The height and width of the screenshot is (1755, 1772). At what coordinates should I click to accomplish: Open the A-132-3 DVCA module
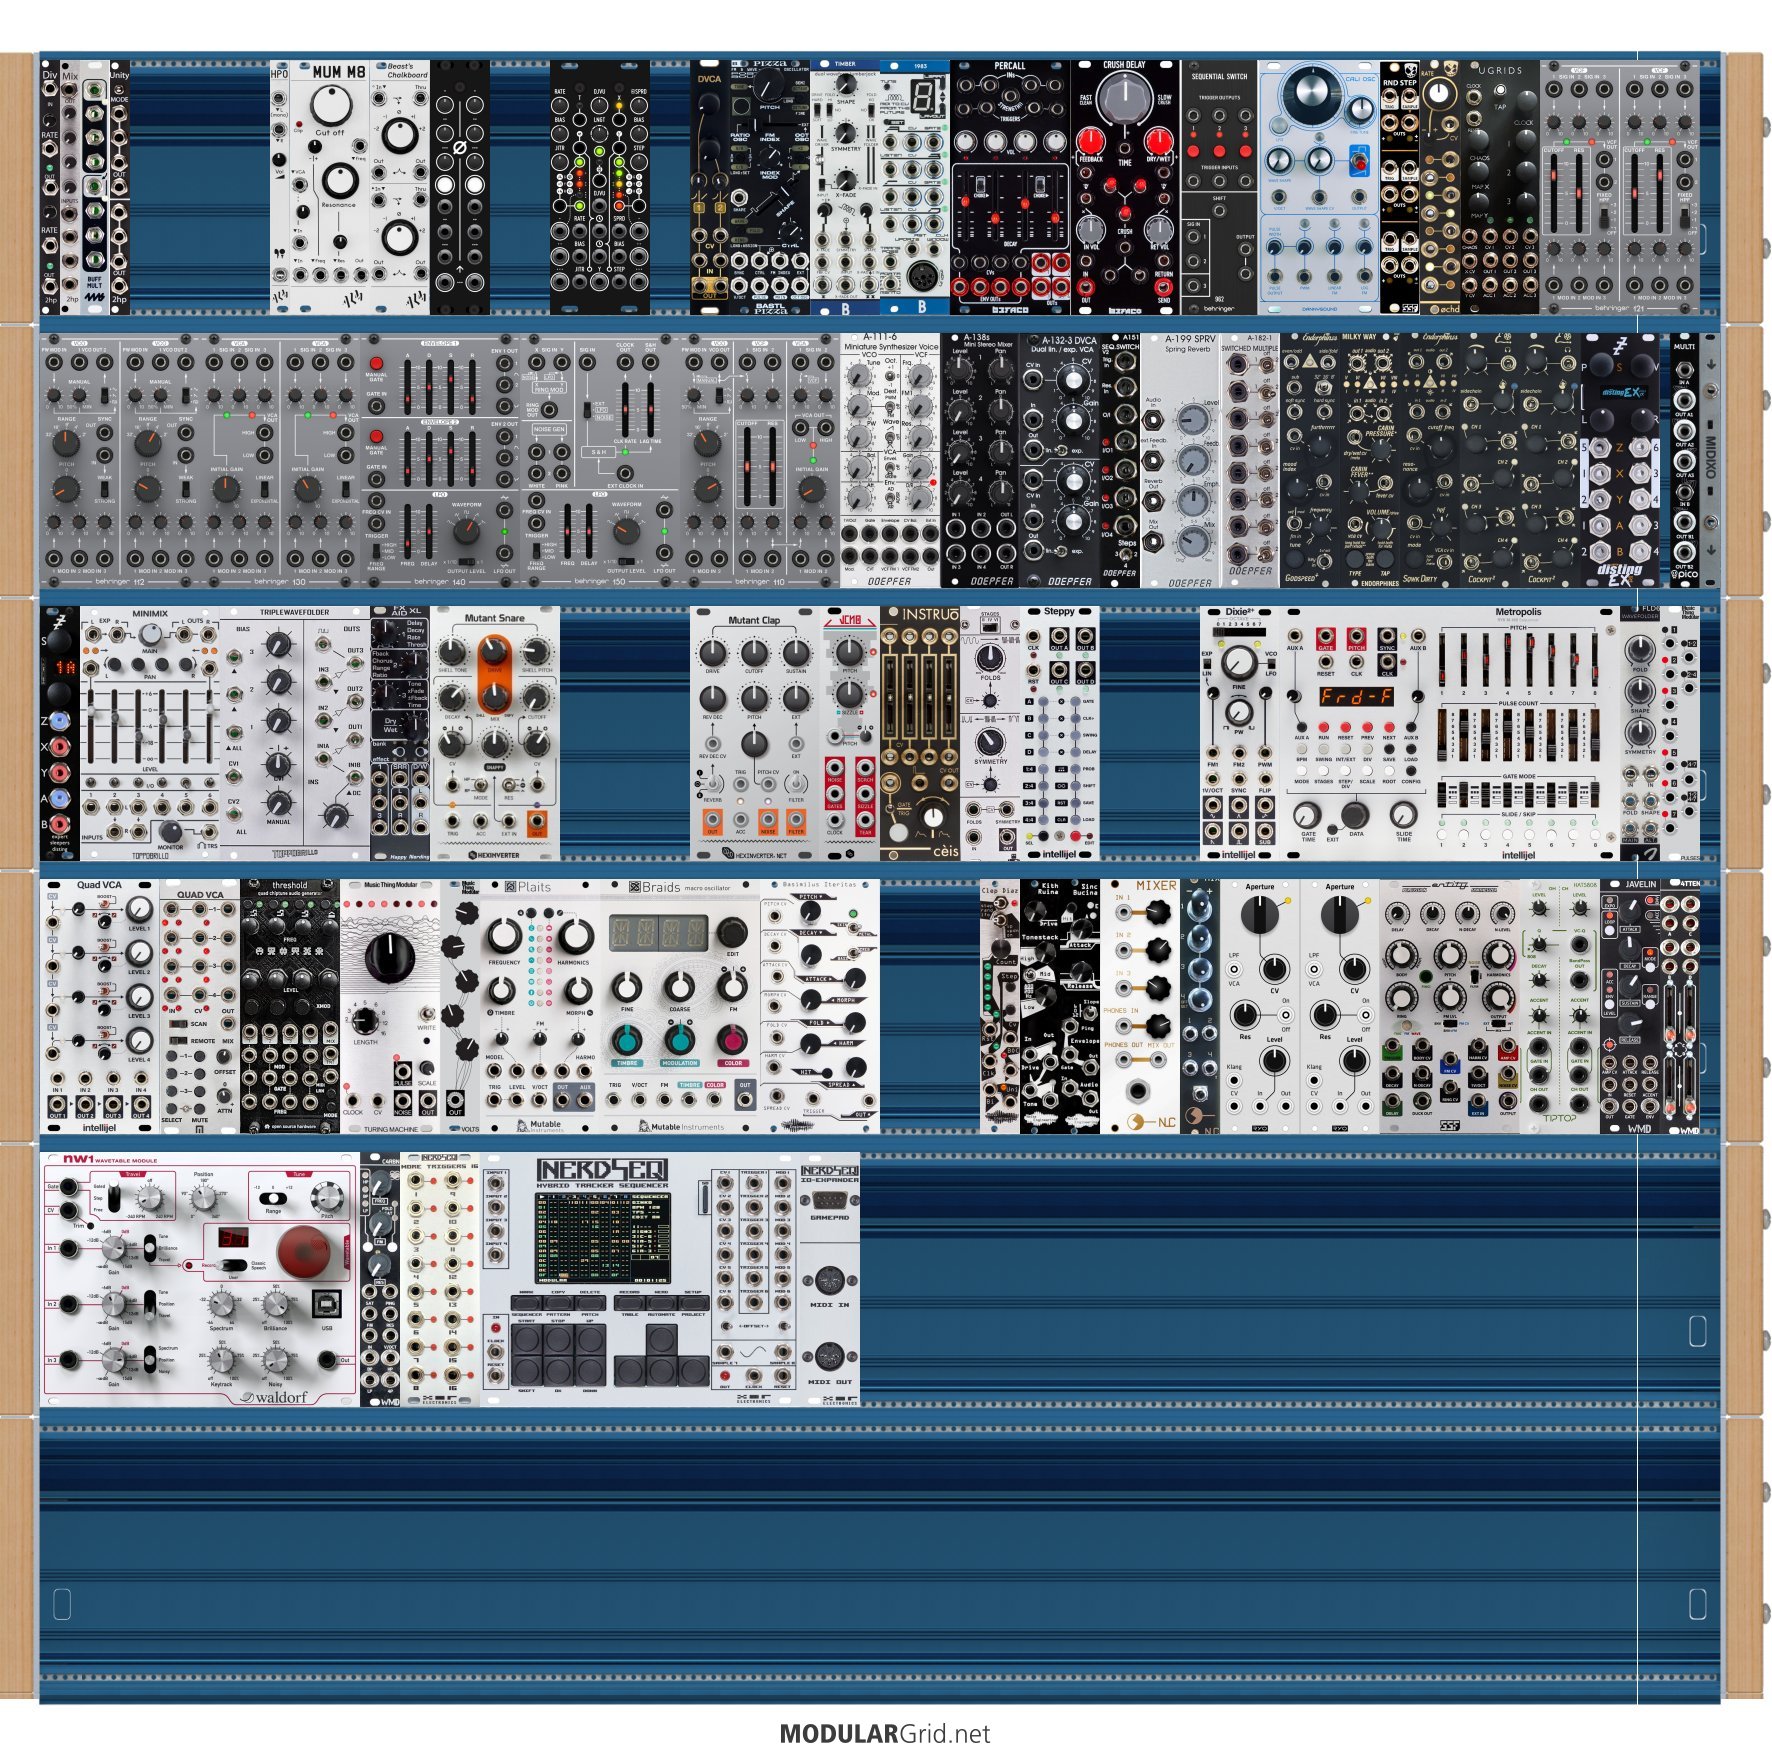1060,461
